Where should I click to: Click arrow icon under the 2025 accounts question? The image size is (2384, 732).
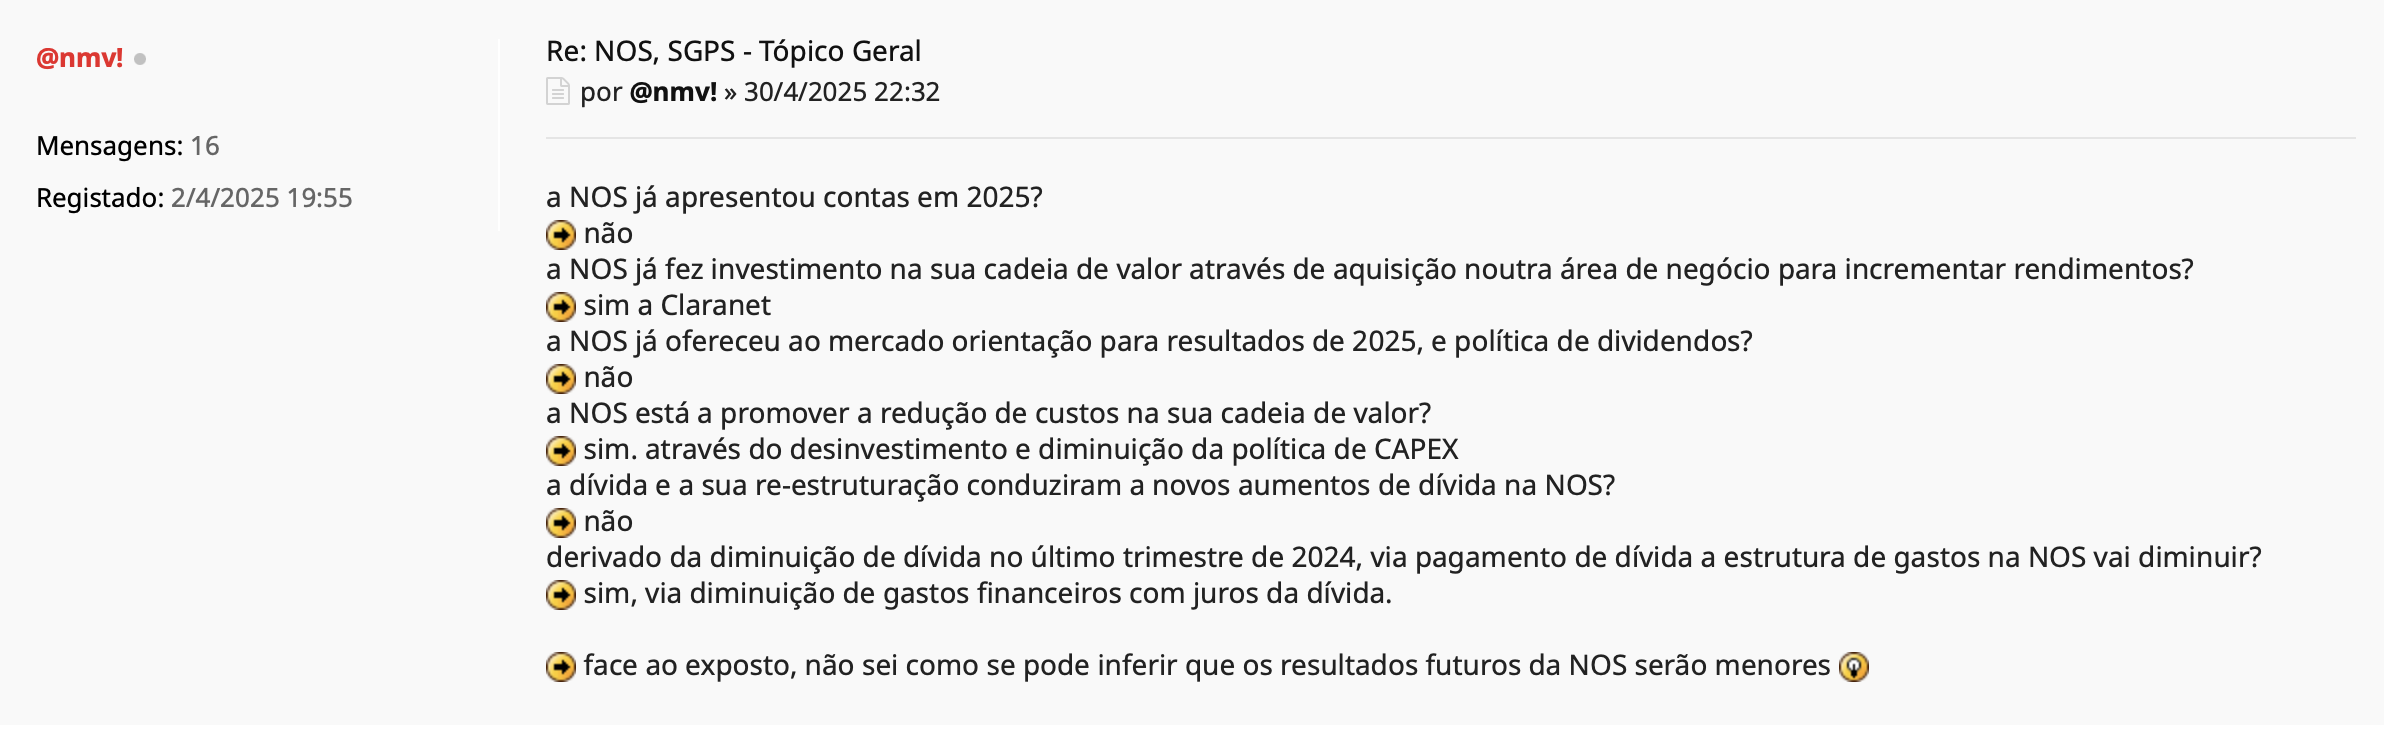click(561, 235)
